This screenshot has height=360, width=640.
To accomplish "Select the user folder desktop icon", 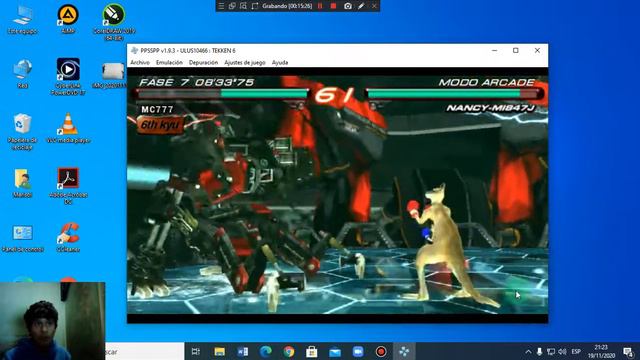I will pos(22,183).
